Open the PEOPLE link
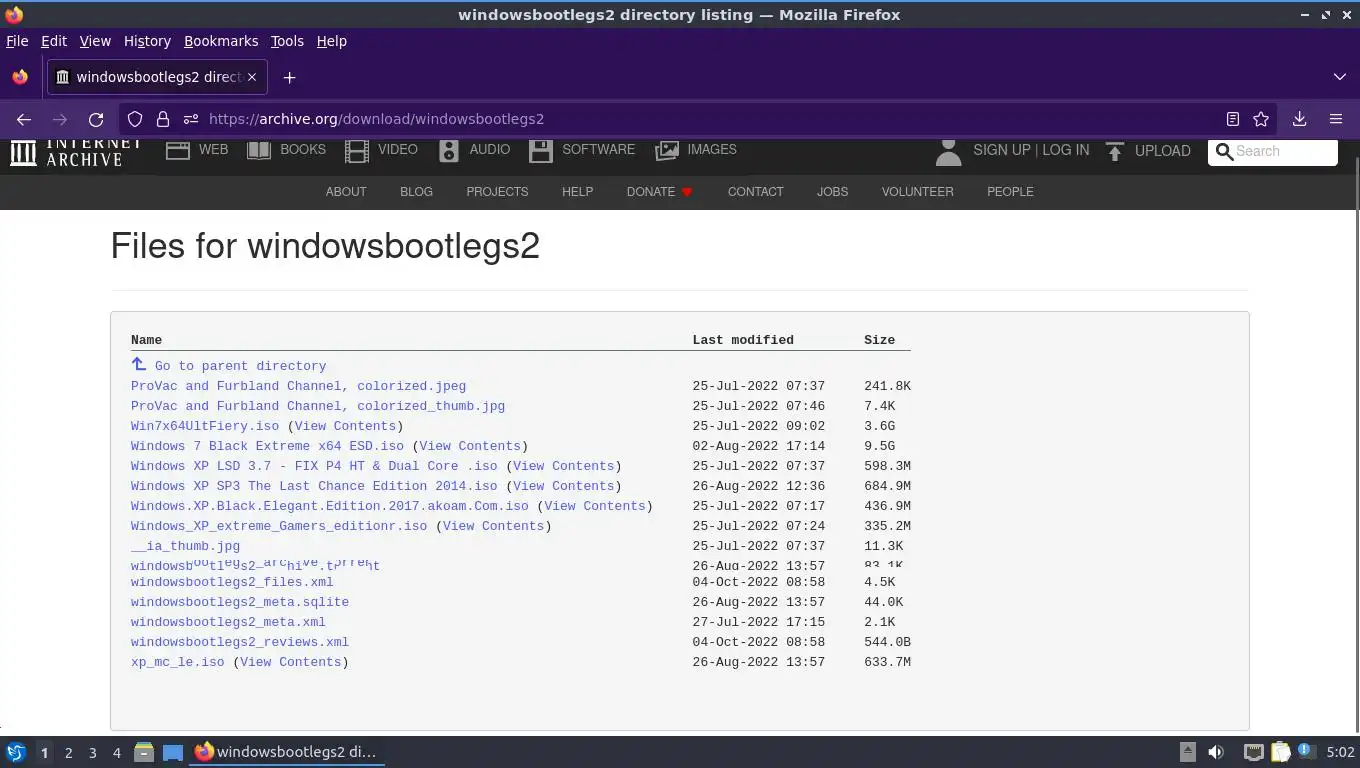The height and width of the screenshot is (768, 1360). pos(1010,191)
